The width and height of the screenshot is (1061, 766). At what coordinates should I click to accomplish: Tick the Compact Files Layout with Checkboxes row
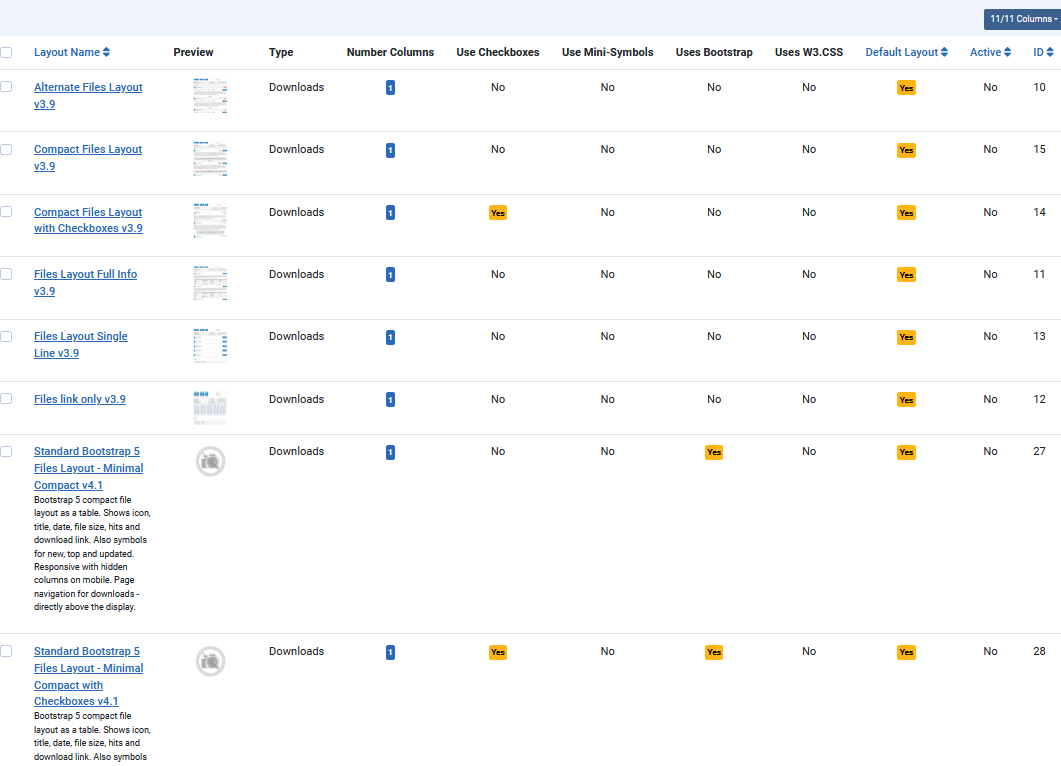tap(6, 211)
